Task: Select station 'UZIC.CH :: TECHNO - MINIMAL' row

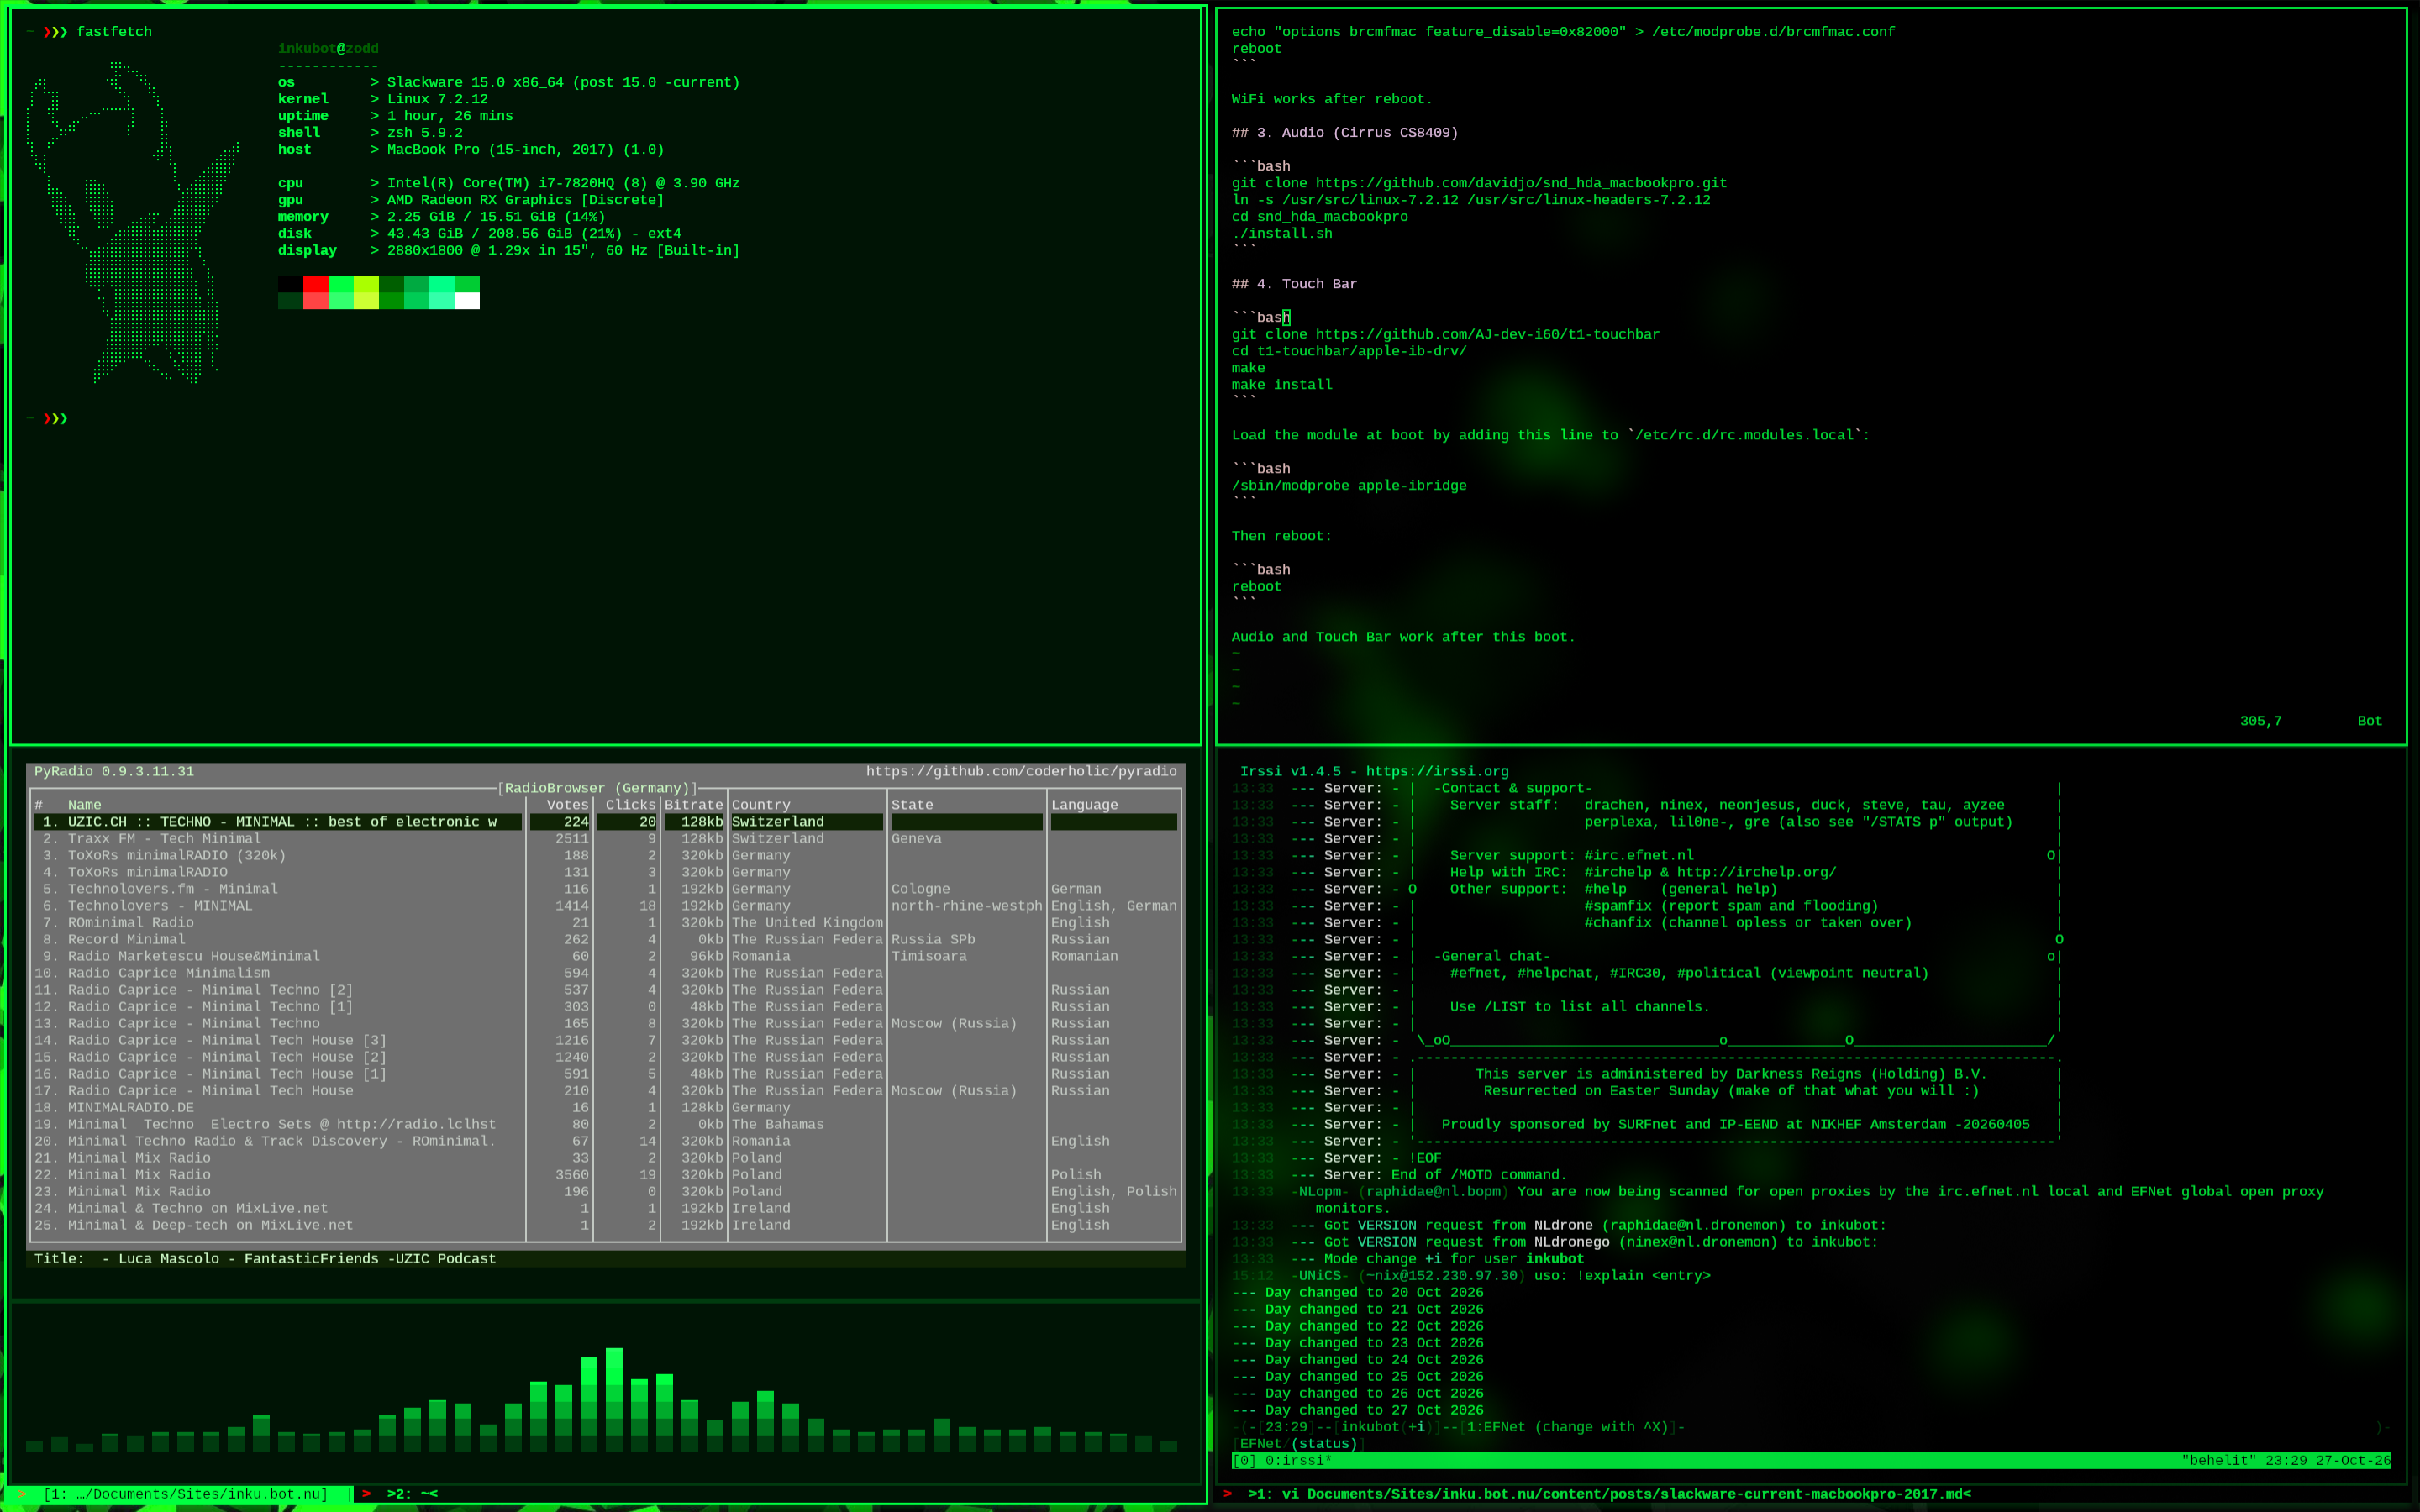Action: pyautogui.click(x=605, y=822)
